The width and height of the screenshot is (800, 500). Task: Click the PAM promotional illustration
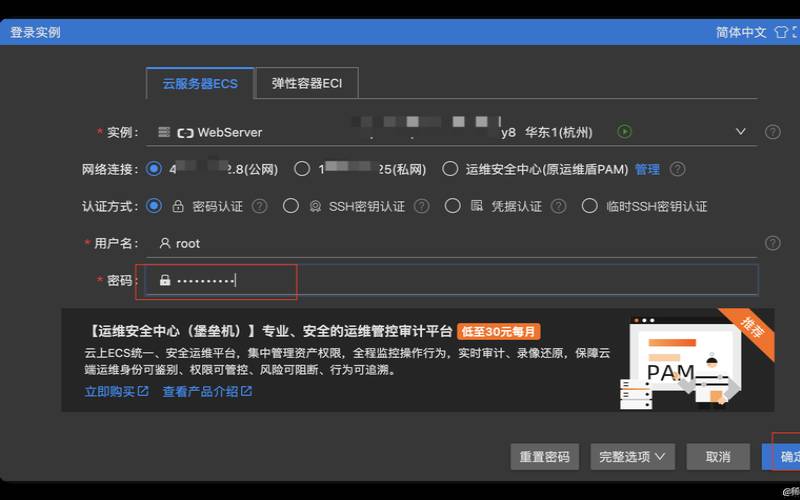681,364
